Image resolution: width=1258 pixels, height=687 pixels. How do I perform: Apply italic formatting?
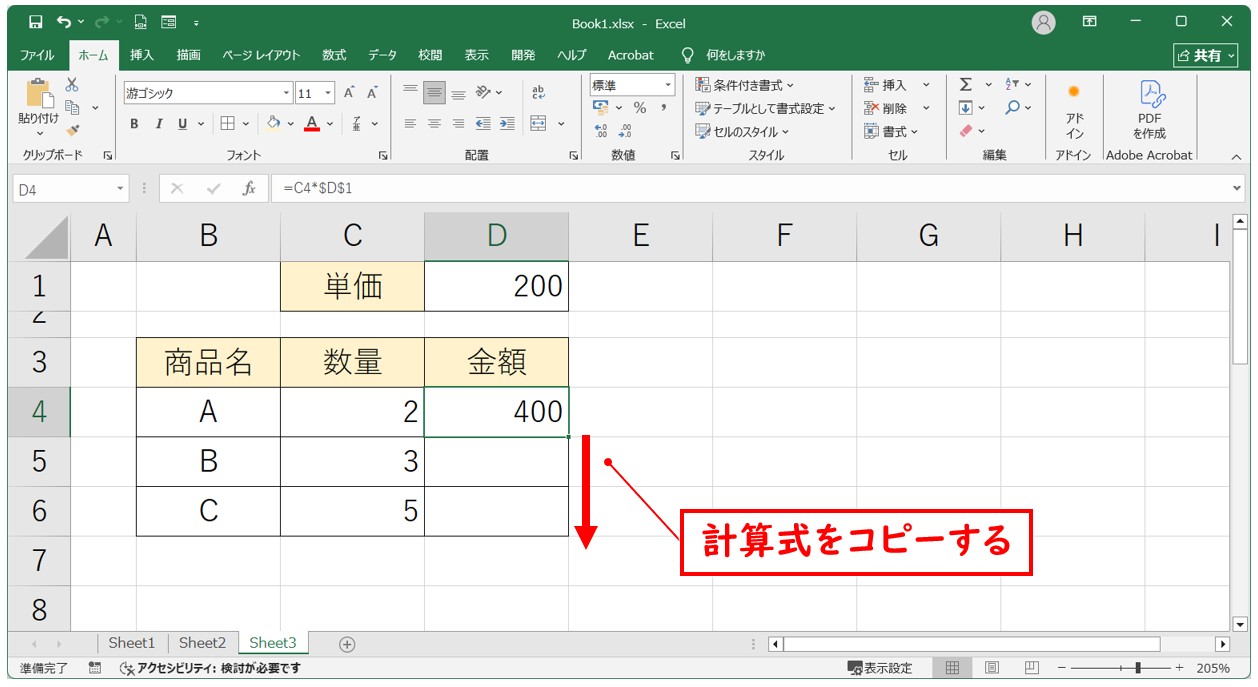pyautogui.click(x=160, y=124)
